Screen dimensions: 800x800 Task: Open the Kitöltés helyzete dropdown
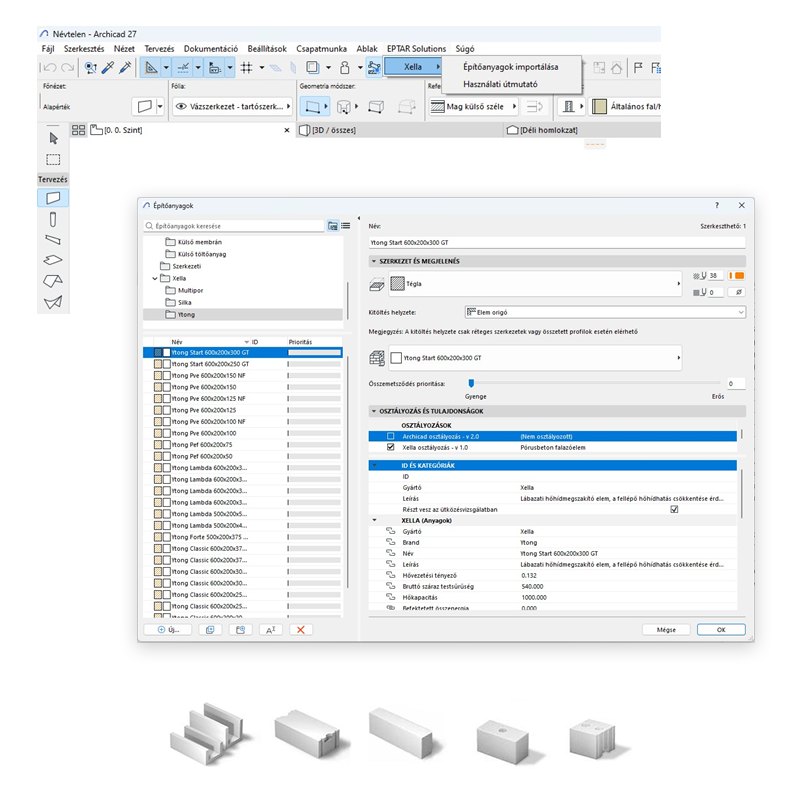pyautogui.click(x=605, y=312)
